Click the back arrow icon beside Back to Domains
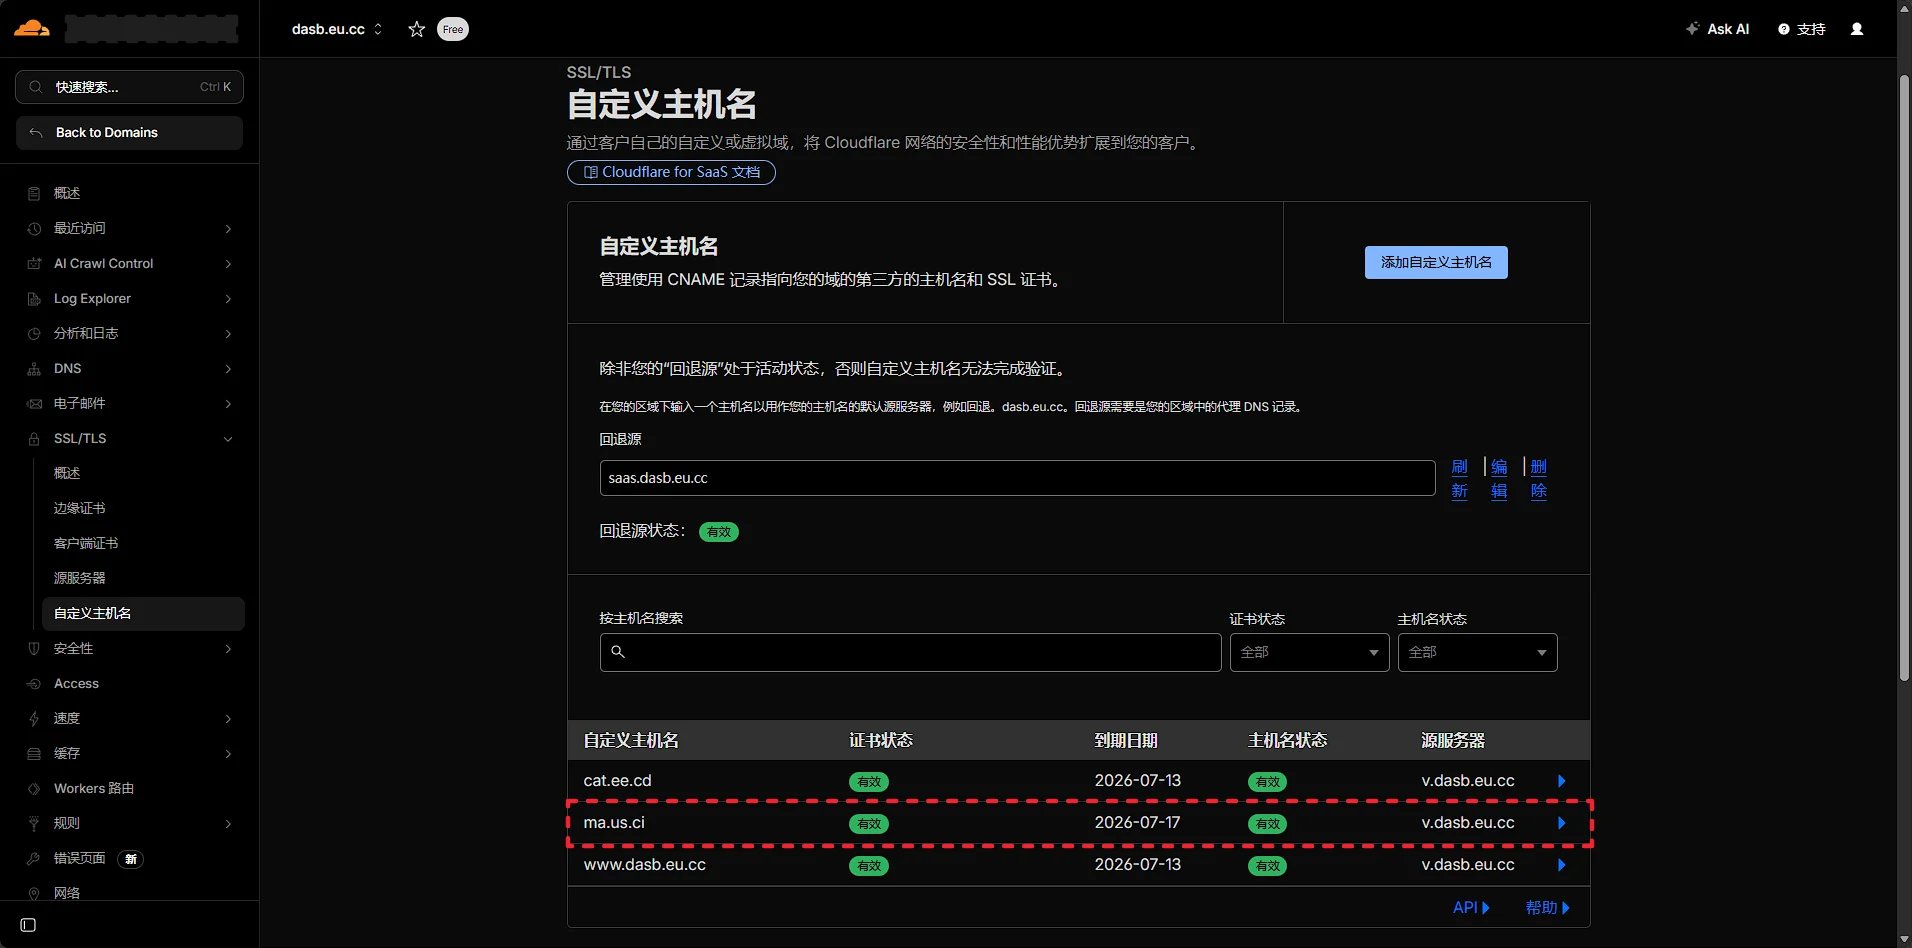 (x=36, y=132)
